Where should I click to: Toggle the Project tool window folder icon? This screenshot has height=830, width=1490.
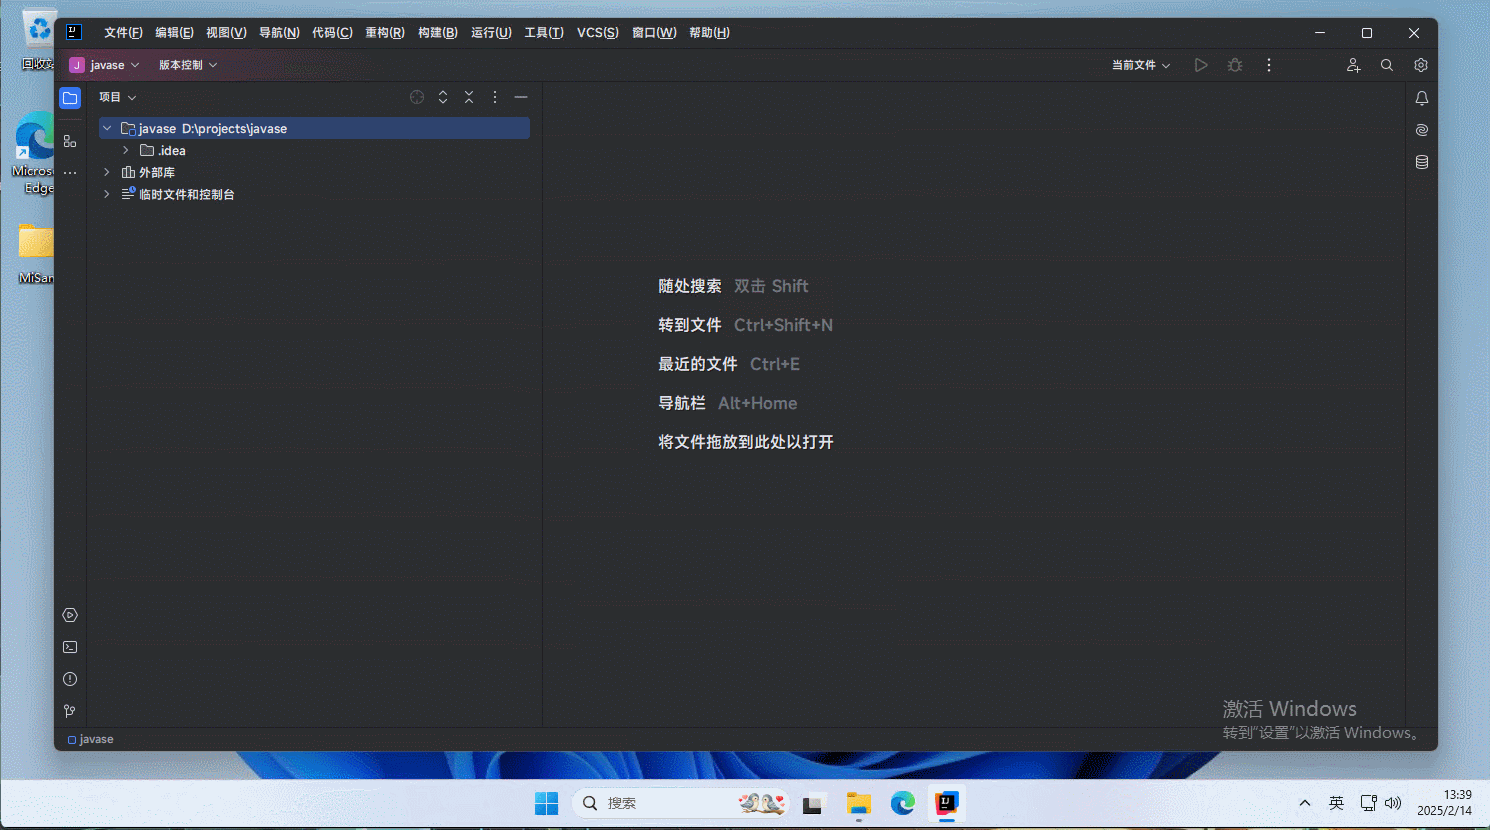70,98
